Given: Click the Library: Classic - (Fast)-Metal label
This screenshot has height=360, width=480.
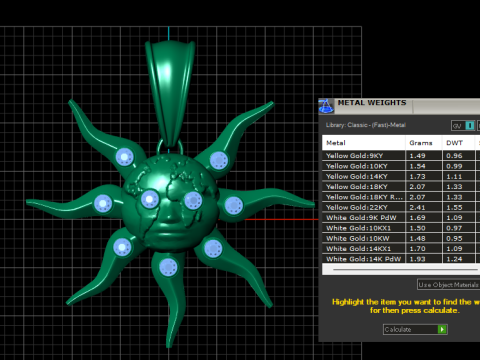Looking at the screenshot, I should tap(366, 125).
